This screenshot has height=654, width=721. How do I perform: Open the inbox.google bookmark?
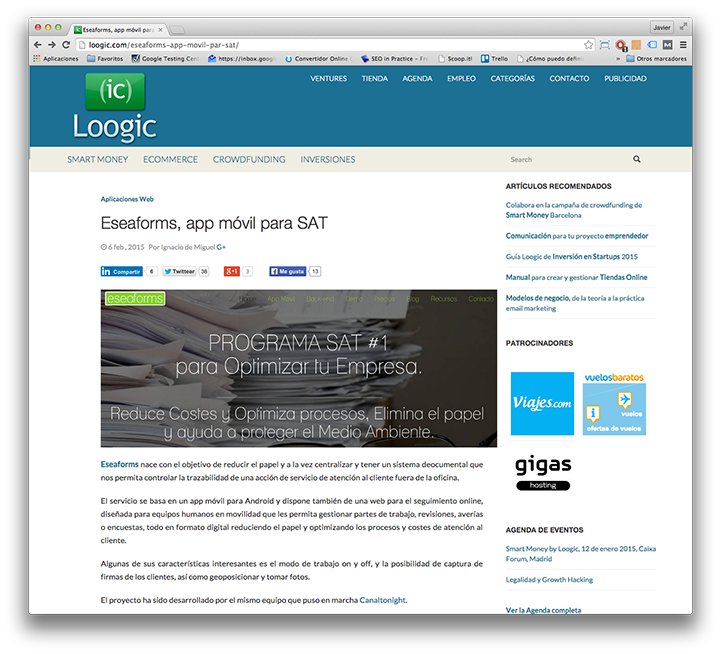coord(241,58)
